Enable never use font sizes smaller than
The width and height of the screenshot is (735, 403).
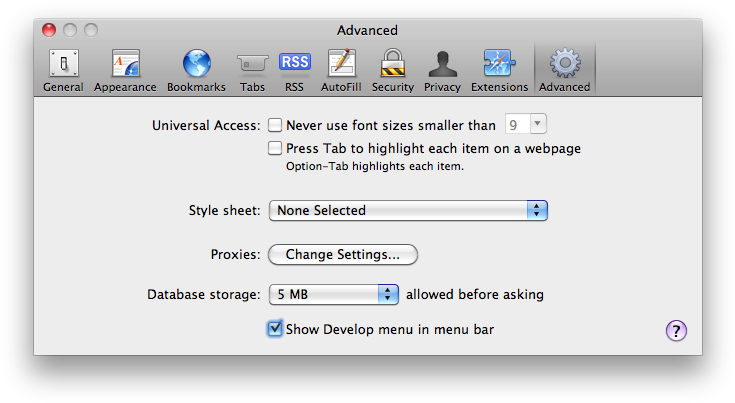(x=275, y=126)
